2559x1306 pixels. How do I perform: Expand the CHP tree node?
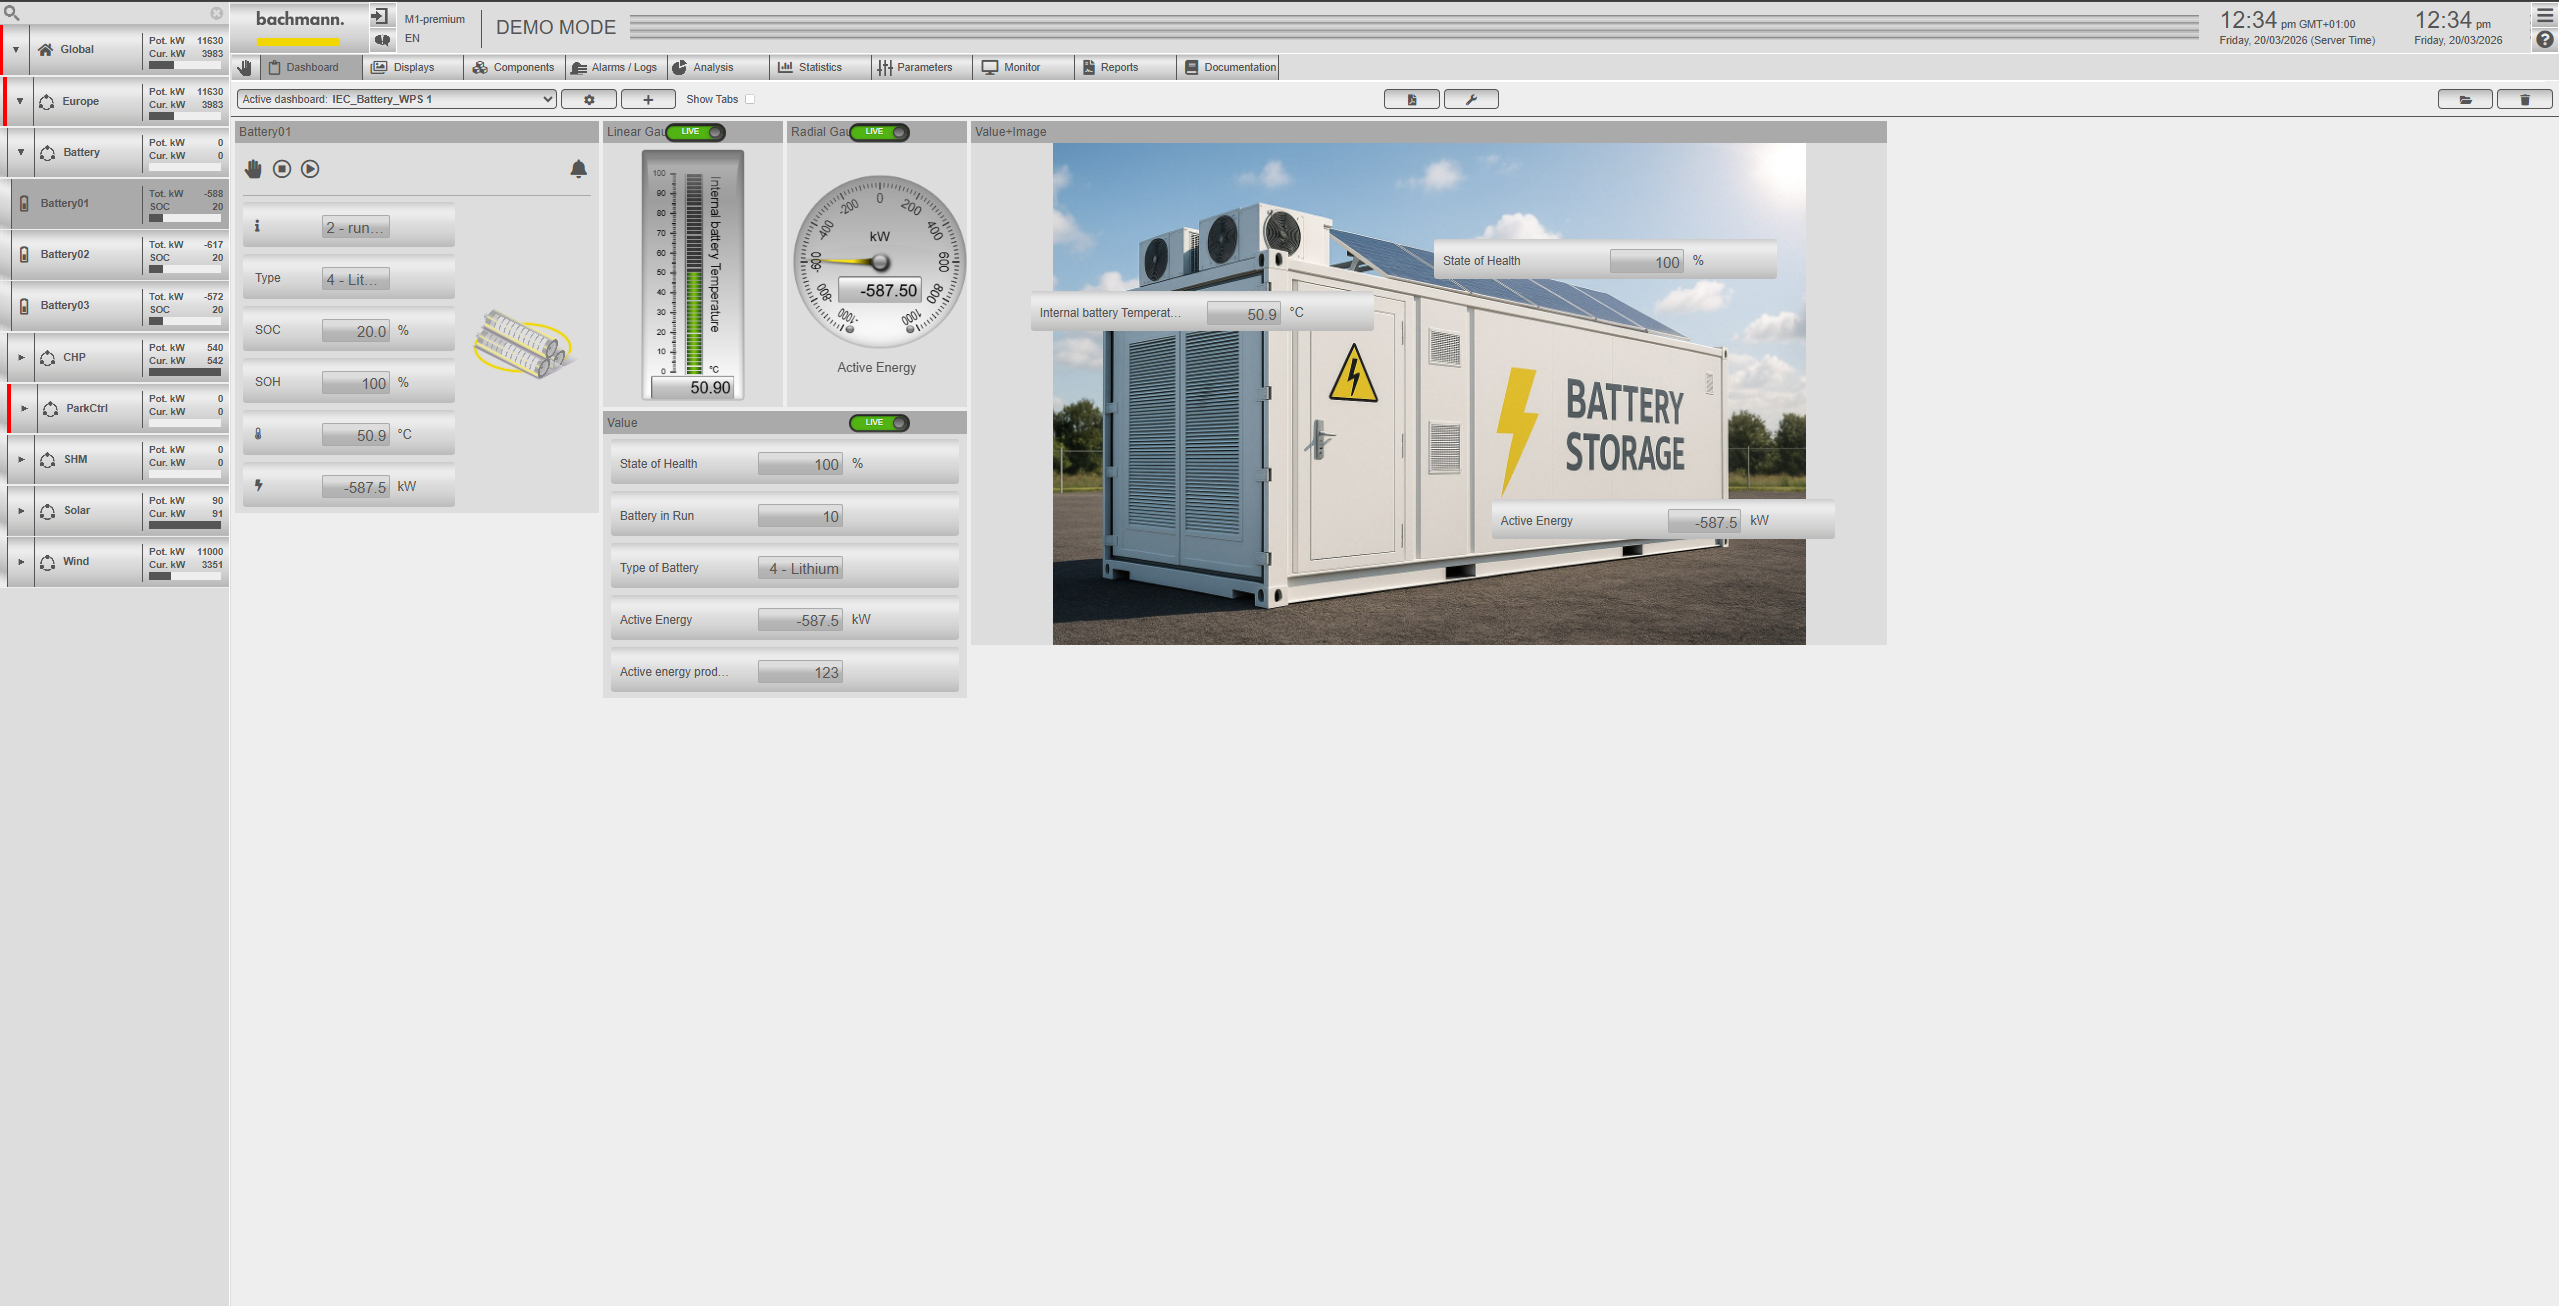[21, 357]
